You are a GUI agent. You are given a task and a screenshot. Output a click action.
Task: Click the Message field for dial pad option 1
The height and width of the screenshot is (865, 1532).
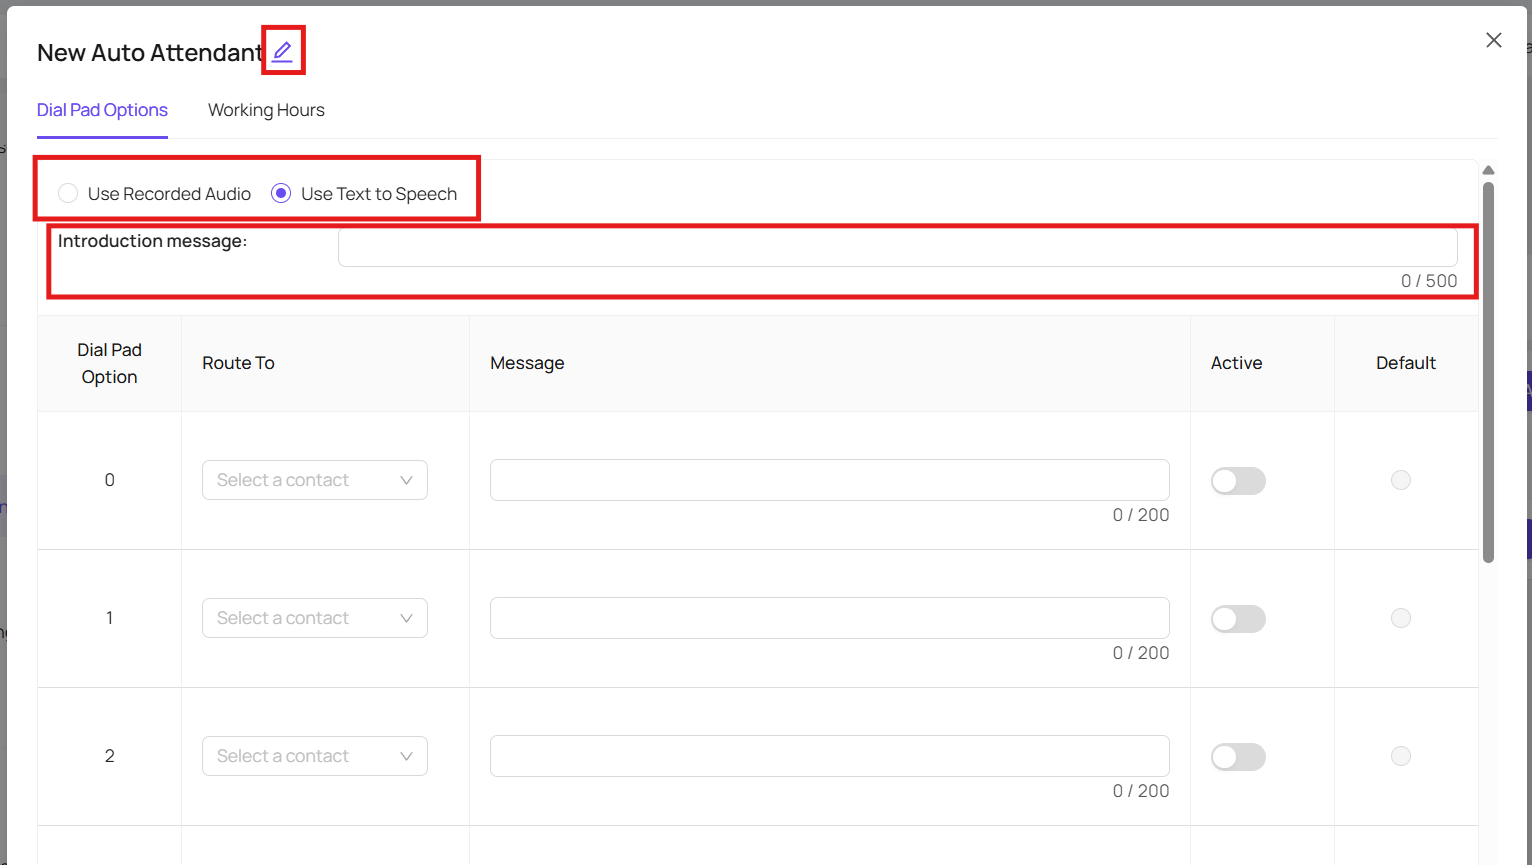click(x=830, y=618)
